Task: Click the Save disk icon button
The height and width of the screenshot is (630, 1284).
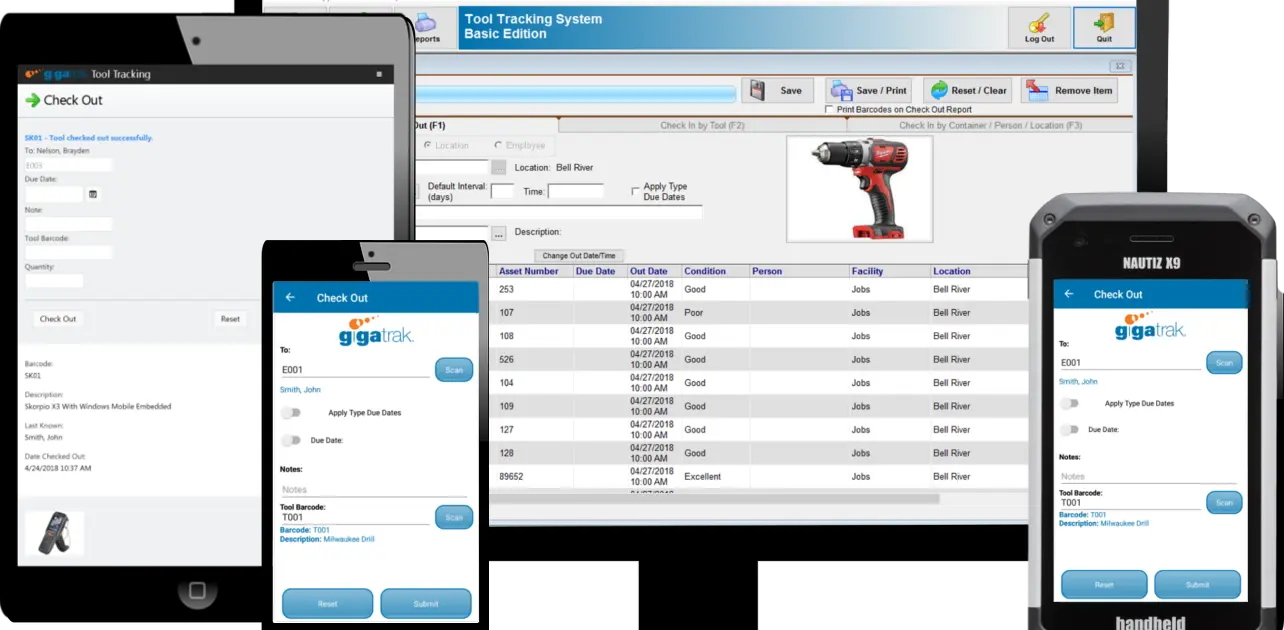Action: [x=777, y=90]
